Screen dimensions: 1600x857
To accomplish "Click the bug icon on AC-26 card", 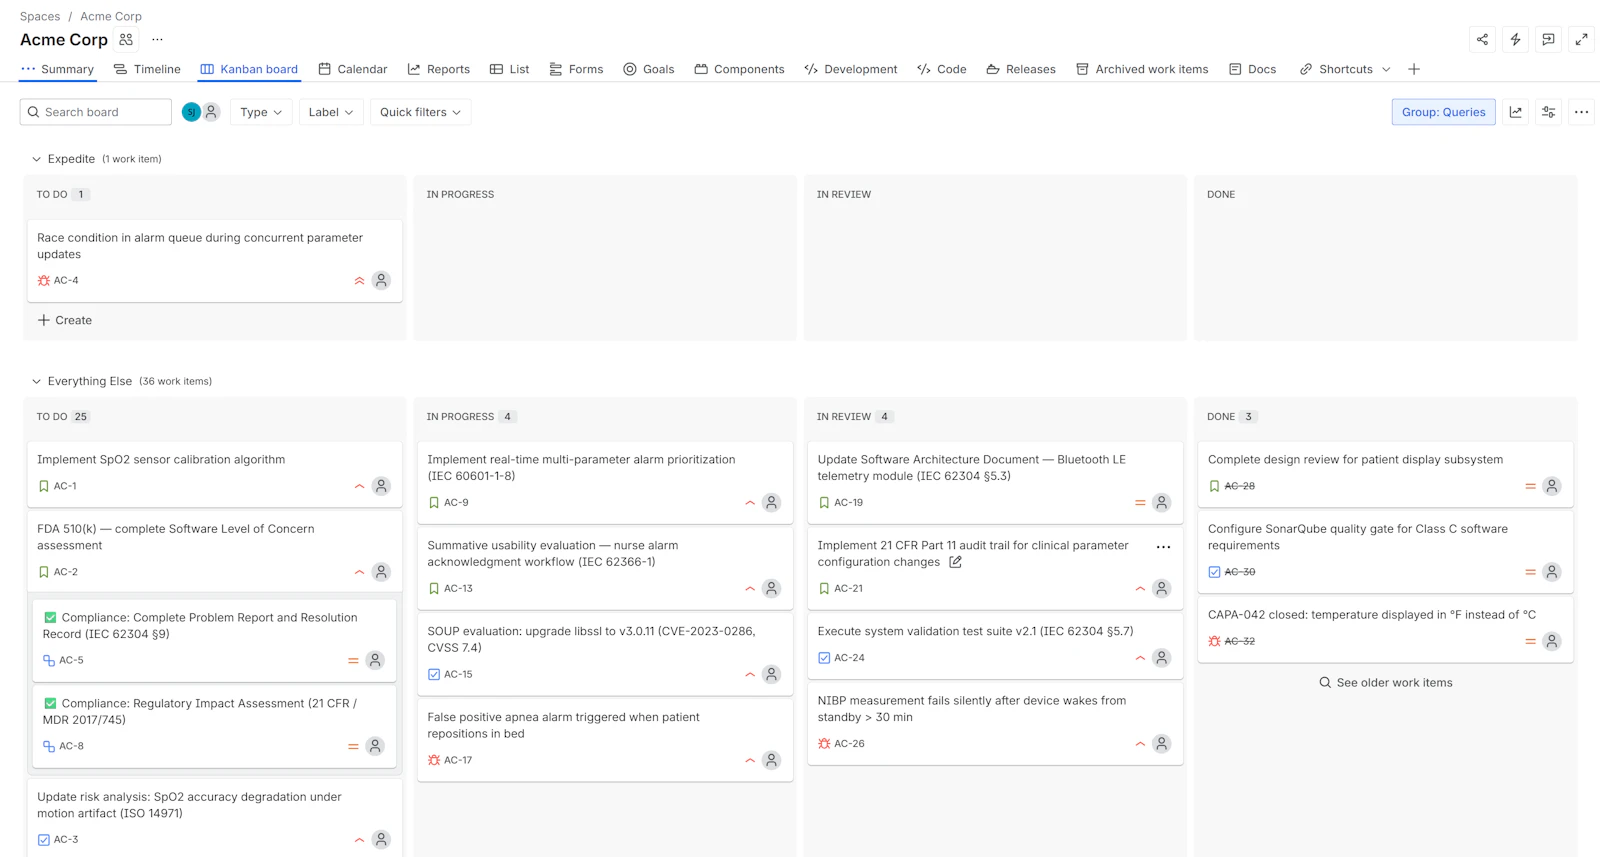I will click(824, 744).
